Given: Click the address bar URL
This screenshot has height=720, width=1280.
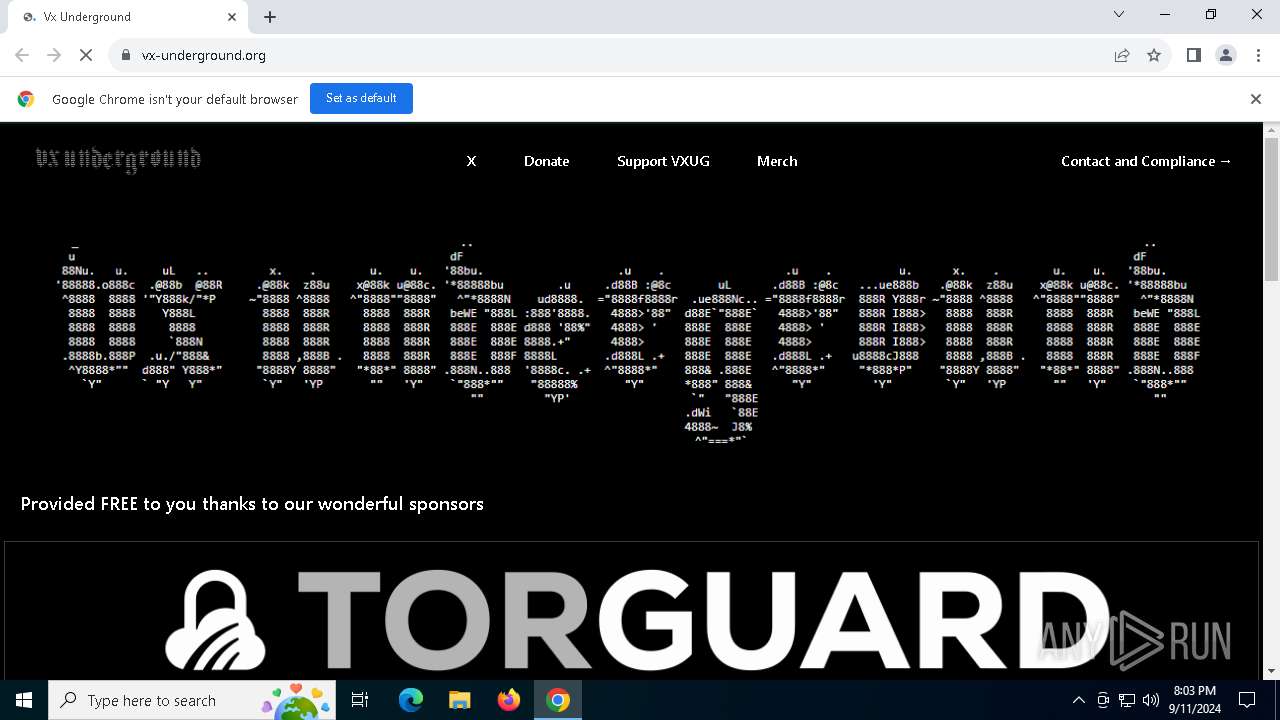Looking at the screenshot, I should 204,55.
